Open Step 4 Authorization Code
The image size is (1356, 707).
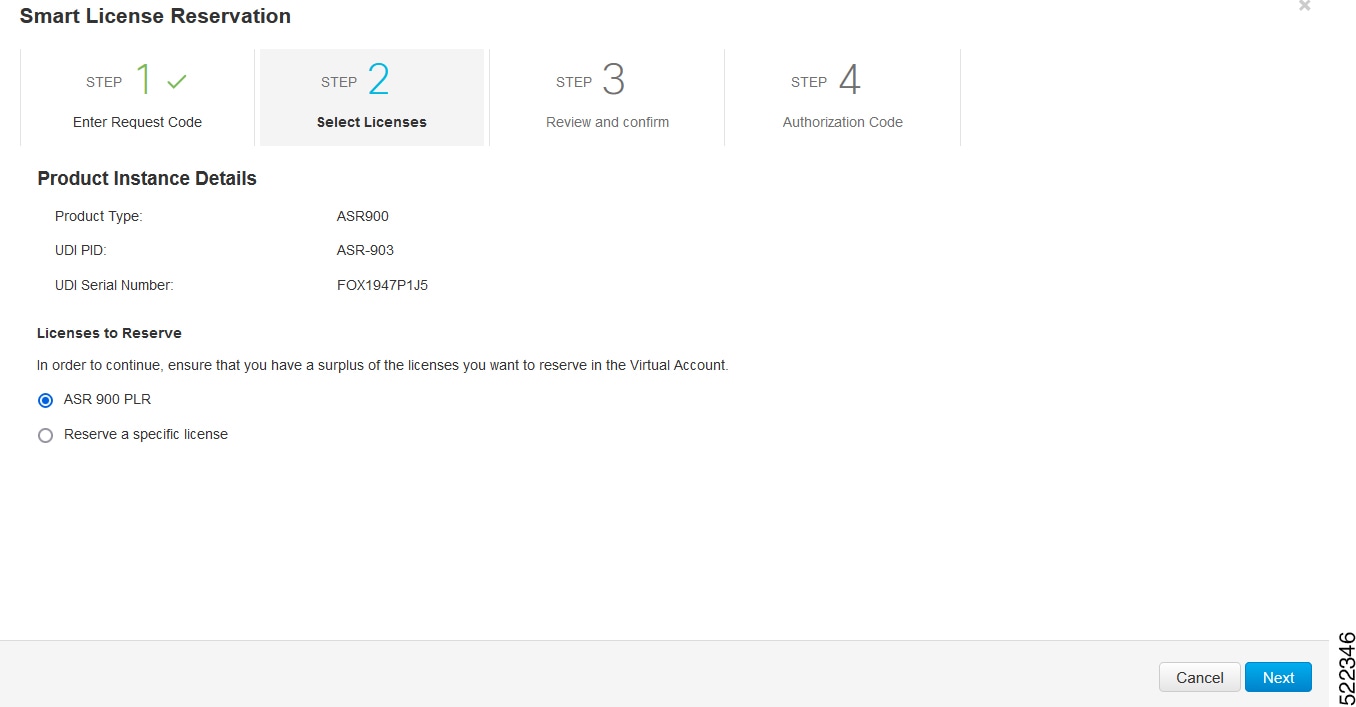click(x=842, y=97)
